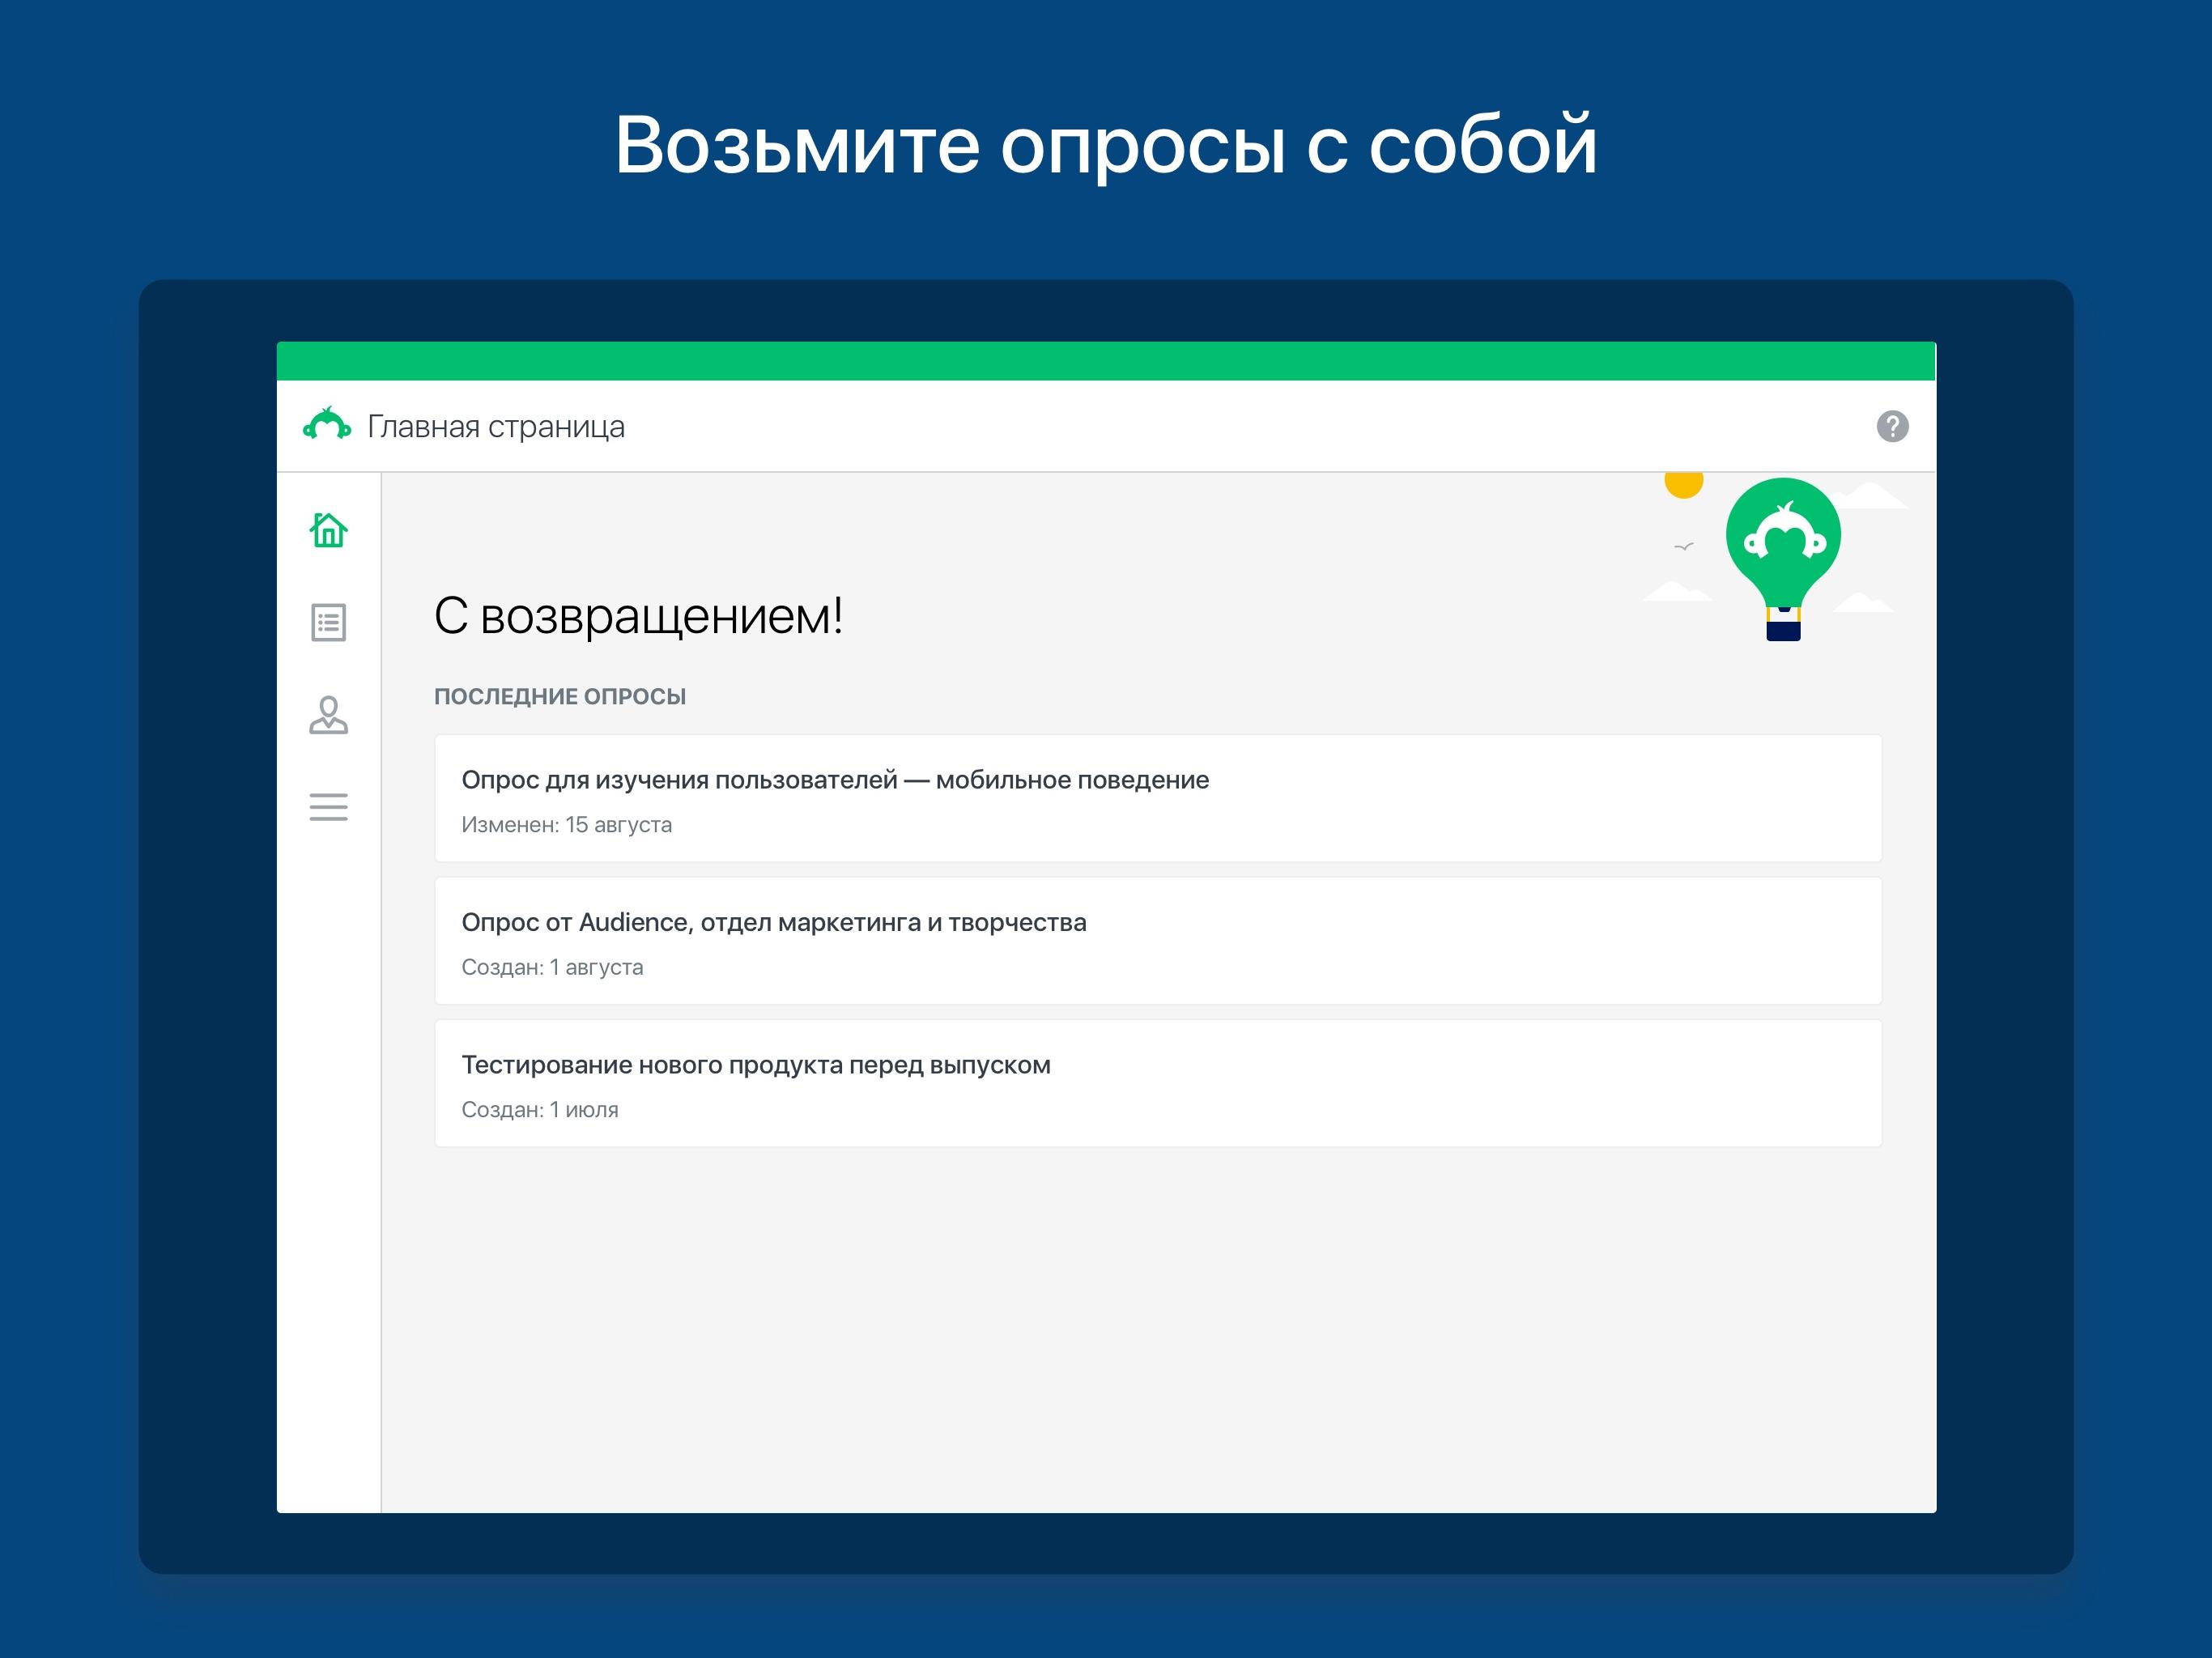The height and width of the screenshot is (1658, 2212).
Task: Click the 'Главная страница' header title
Action: (x=496, y=427)
